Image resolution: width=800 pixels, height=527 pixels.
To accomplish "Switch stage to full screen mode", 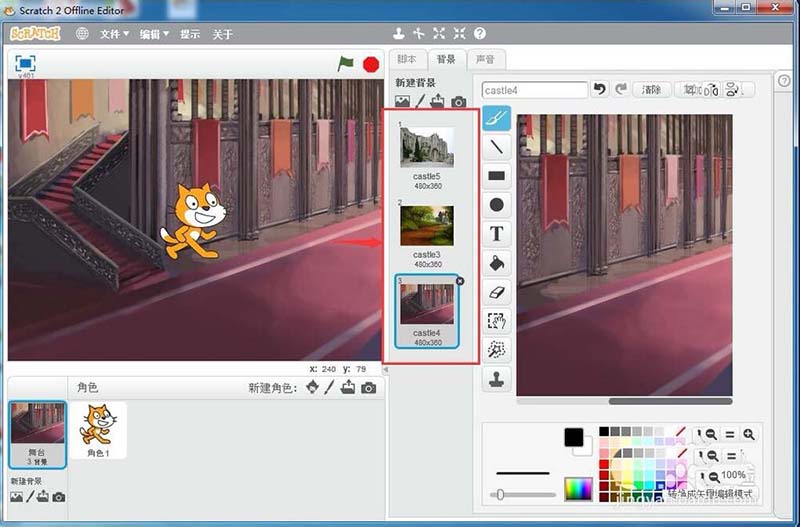I will tap(25, 63).
